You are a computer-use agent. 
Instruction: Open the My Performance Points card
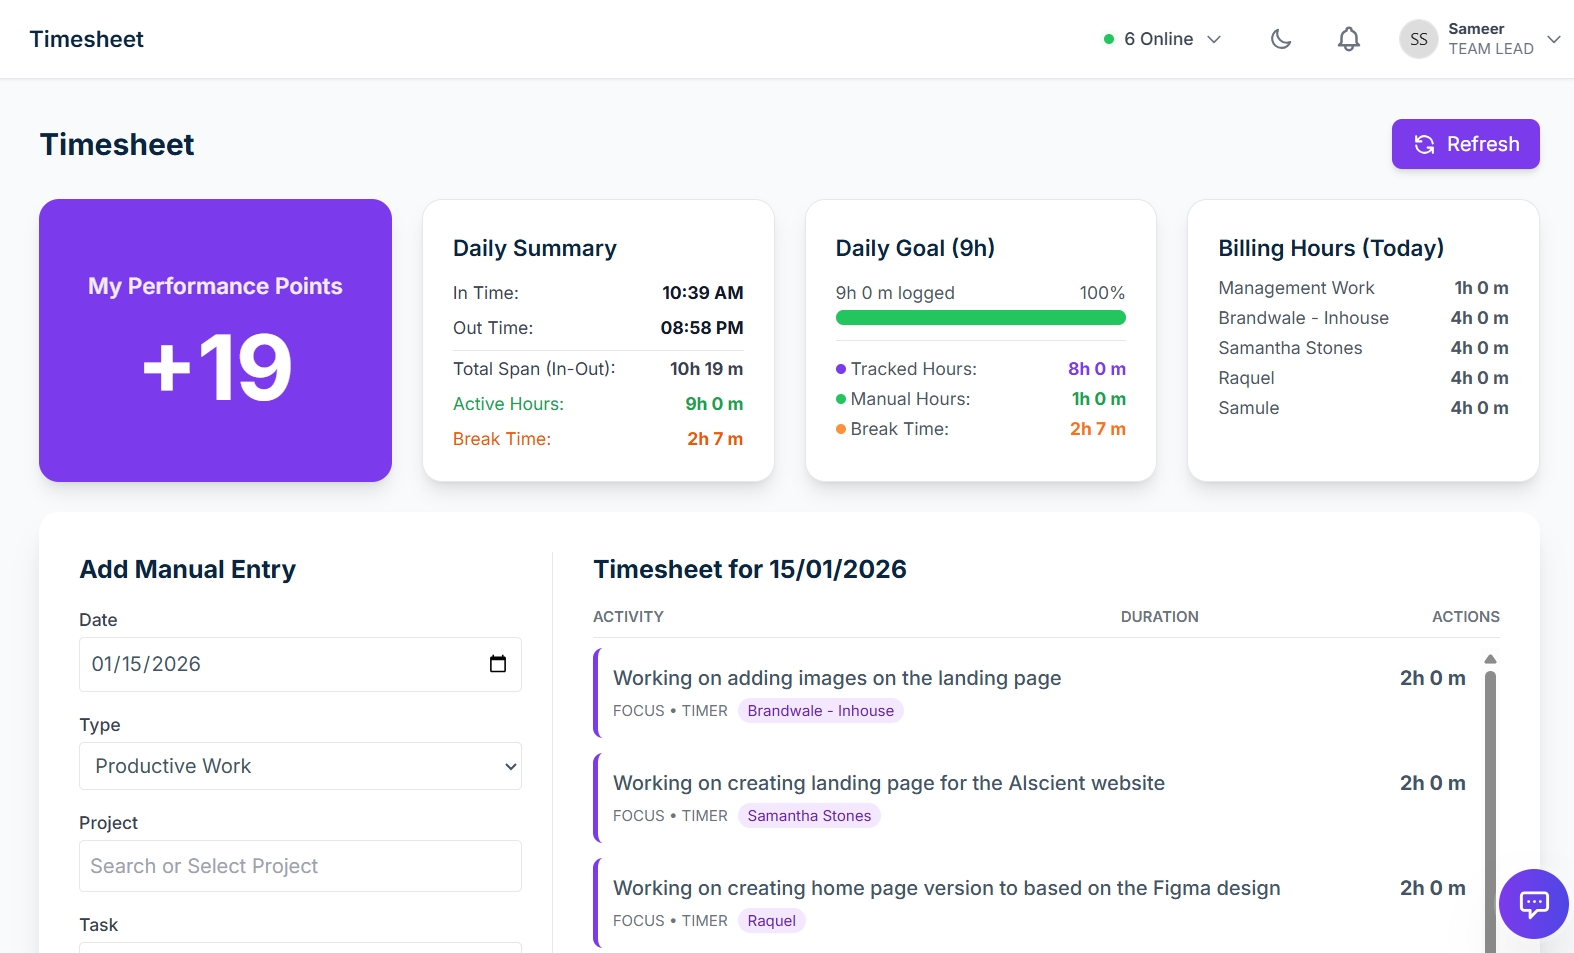[x=215, y=340]
